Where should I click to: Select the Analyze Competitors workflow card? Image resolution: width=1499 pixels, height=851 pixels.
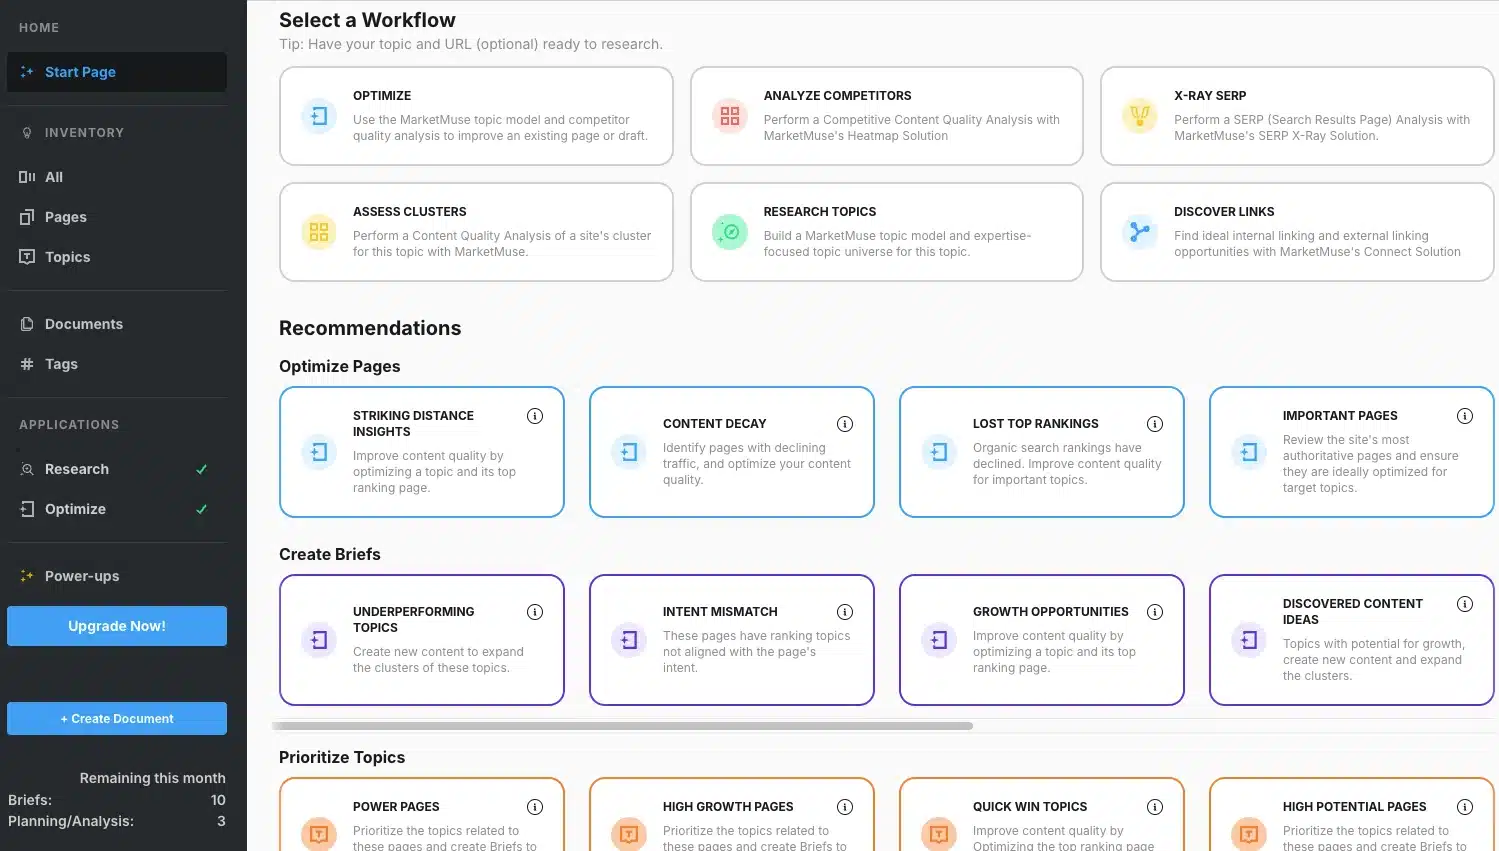[x=887, y=116]
